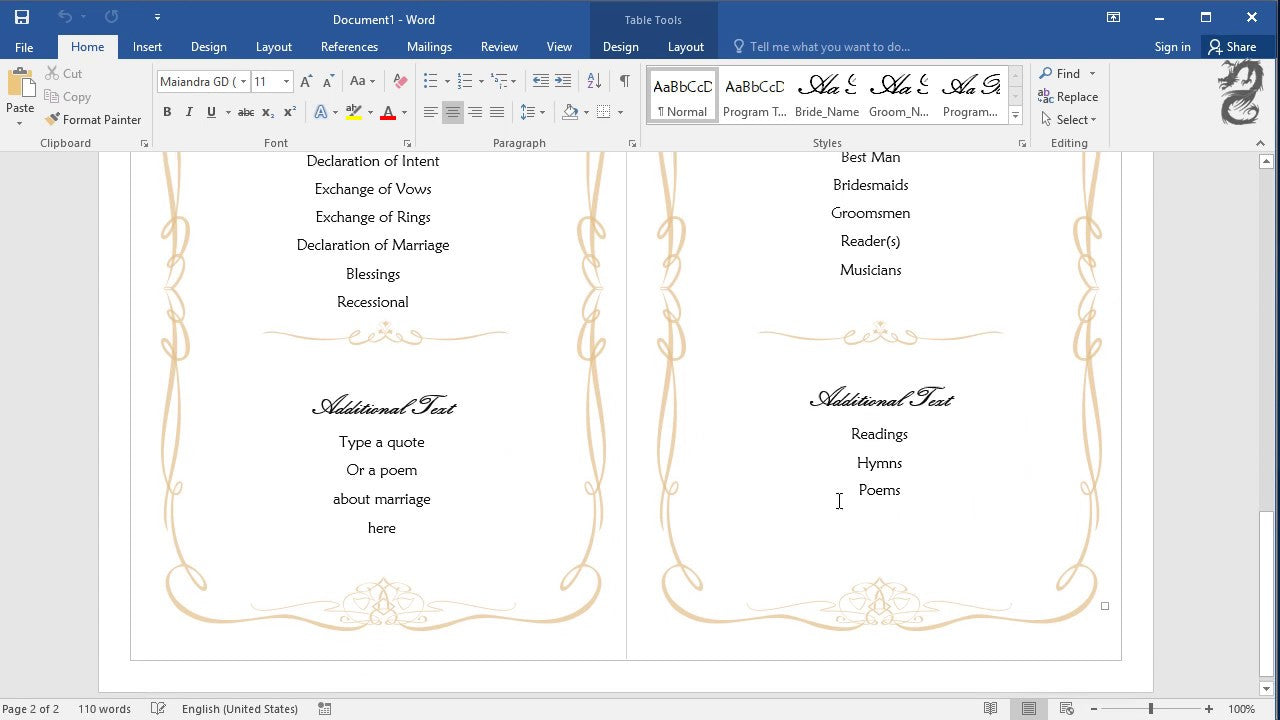
Task: Open word count from status bar
Action: pos(104,708)
